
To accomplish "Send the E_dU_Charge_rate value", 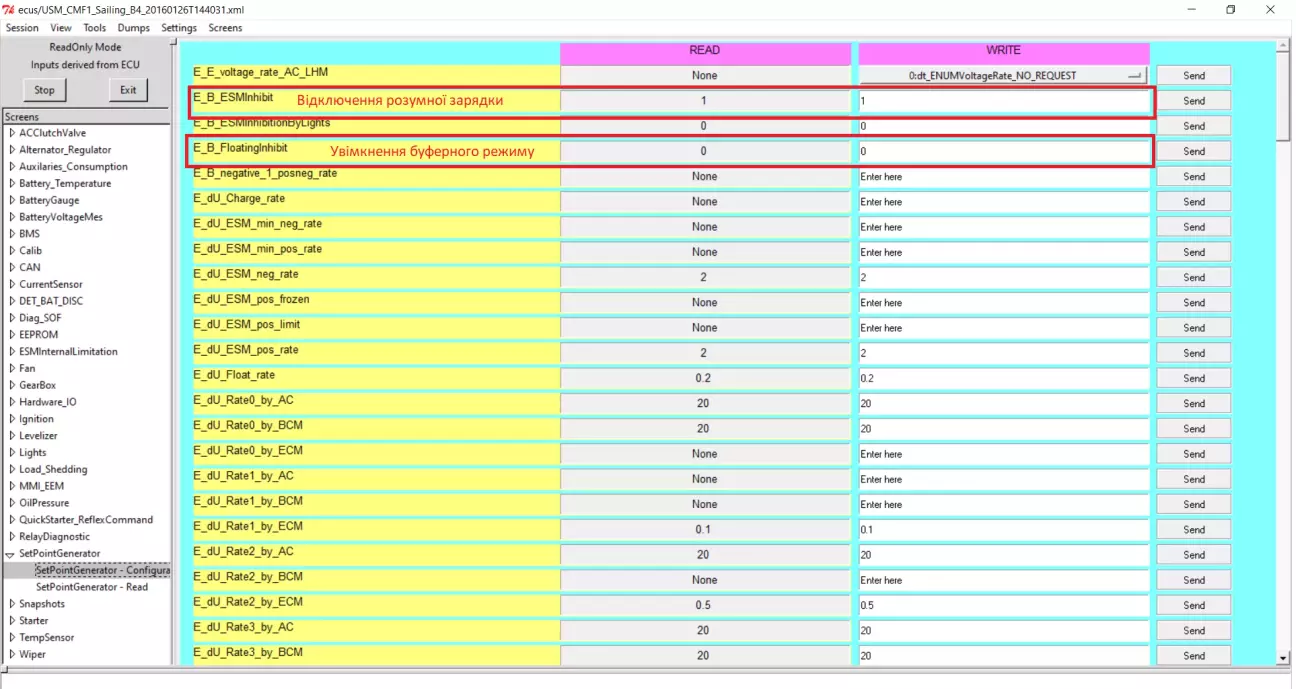I will pos(1194,202).
